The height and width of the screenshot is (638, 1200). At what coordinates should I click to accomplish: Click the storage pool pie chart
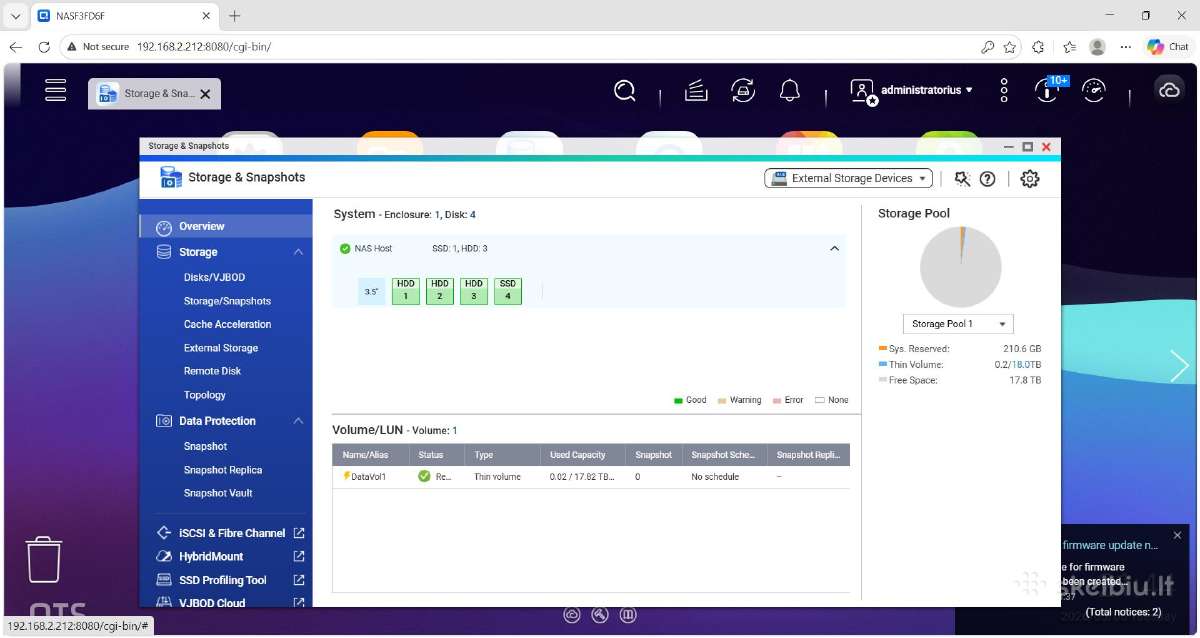point(960,266)
